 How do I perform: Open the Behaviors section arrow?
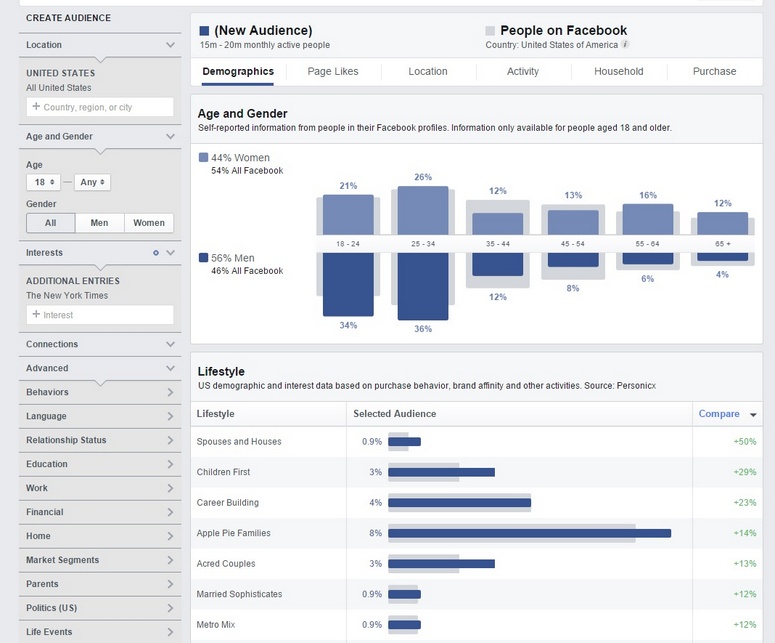click(170, 392)
